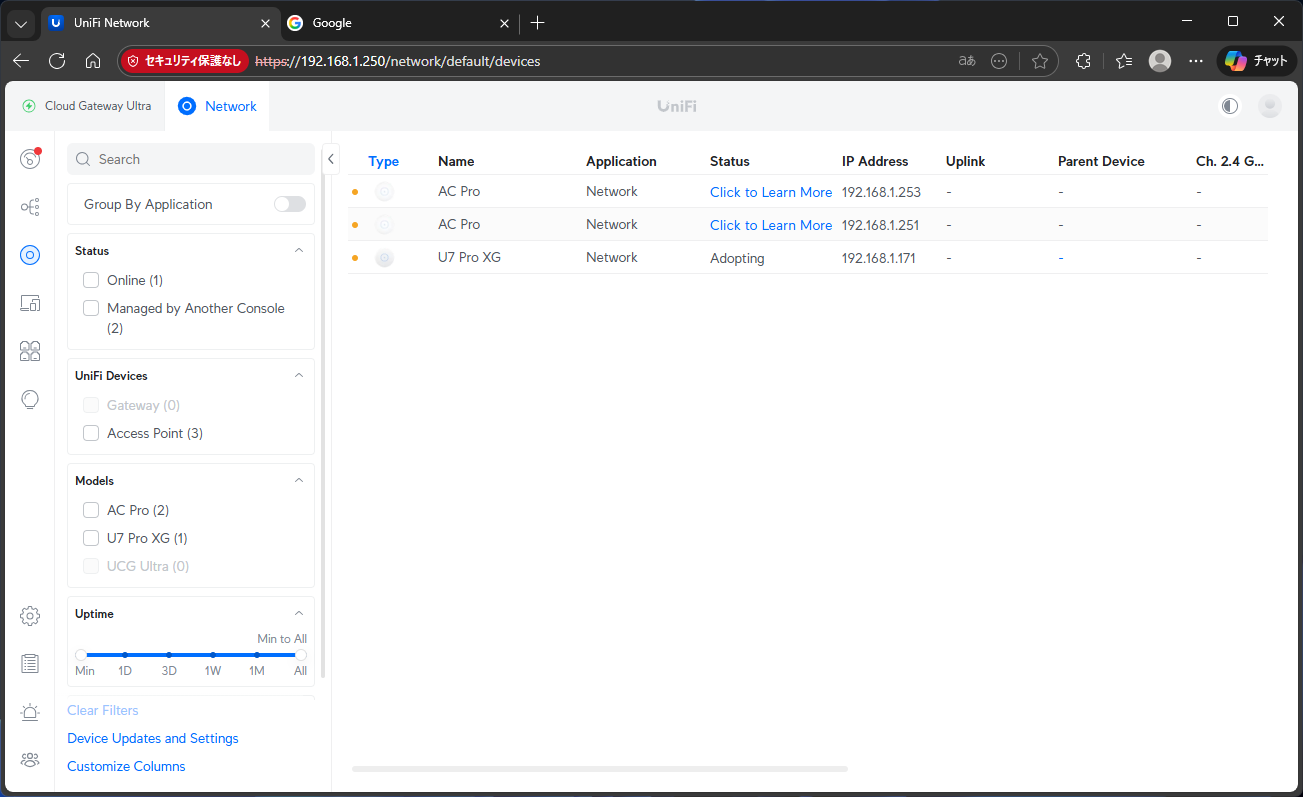Click the 1W point on Uptime slider
Image resolution: width=1303 pixels, height=797 pixels.
click(x=213, y=655)
